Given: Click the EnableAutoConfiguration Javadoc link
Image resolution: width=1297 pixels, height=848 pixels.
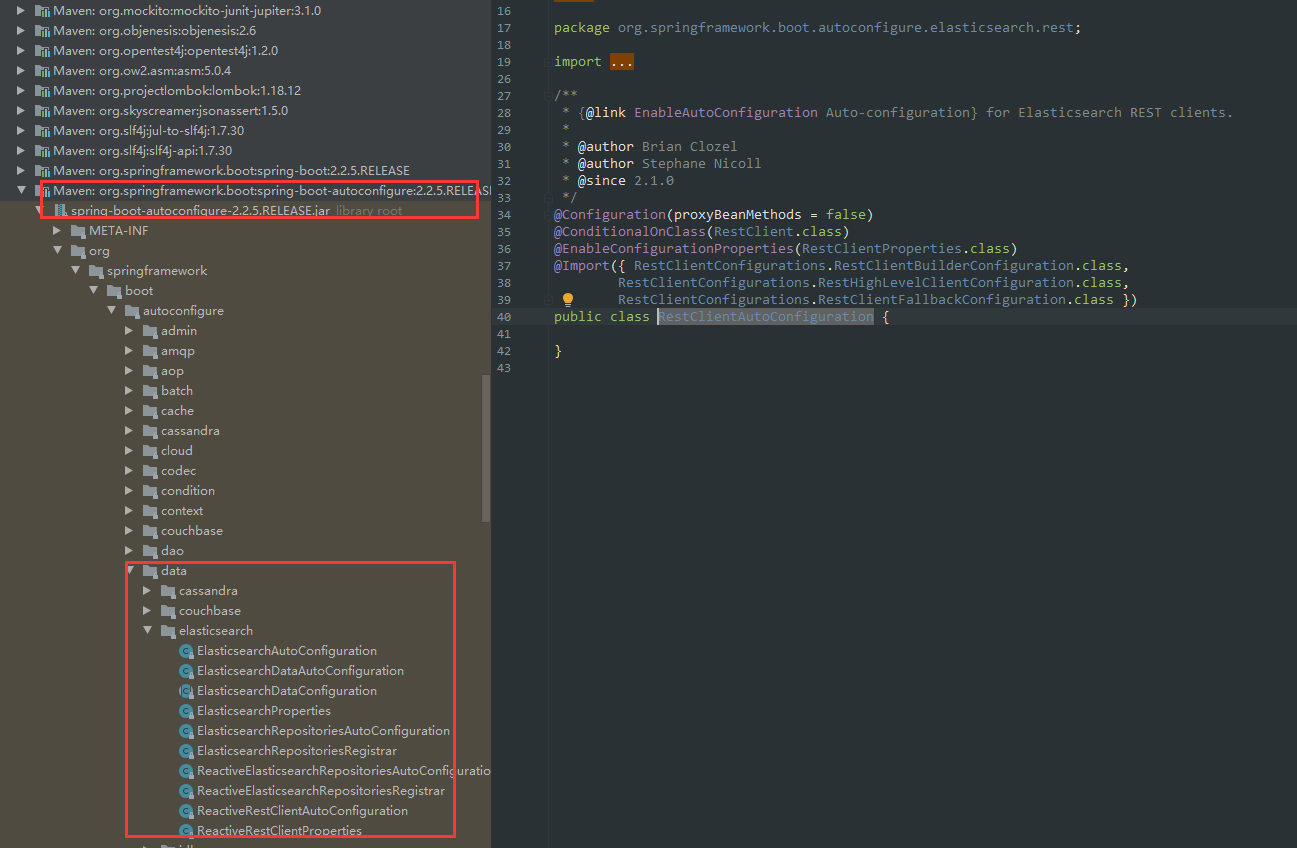Looking at the screenshot, I should click(x=726, y=113).
